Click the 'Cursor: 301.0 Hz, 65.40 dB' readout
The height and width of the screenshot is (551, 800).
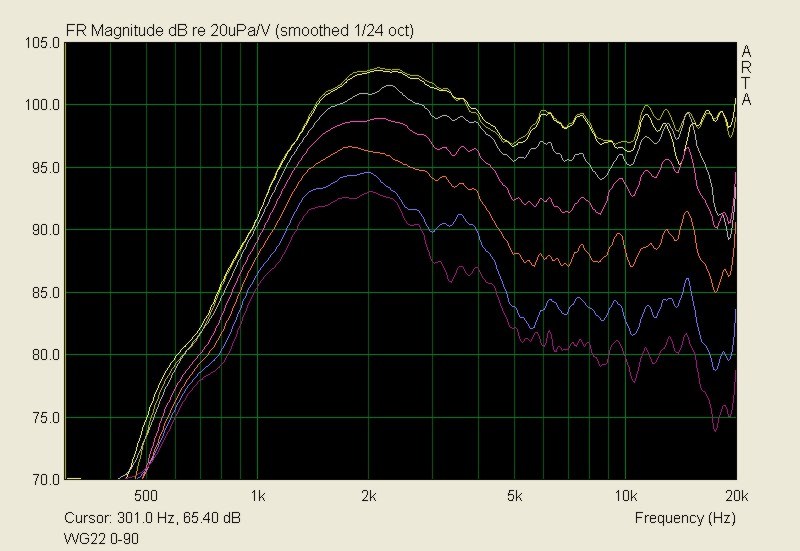152,518
